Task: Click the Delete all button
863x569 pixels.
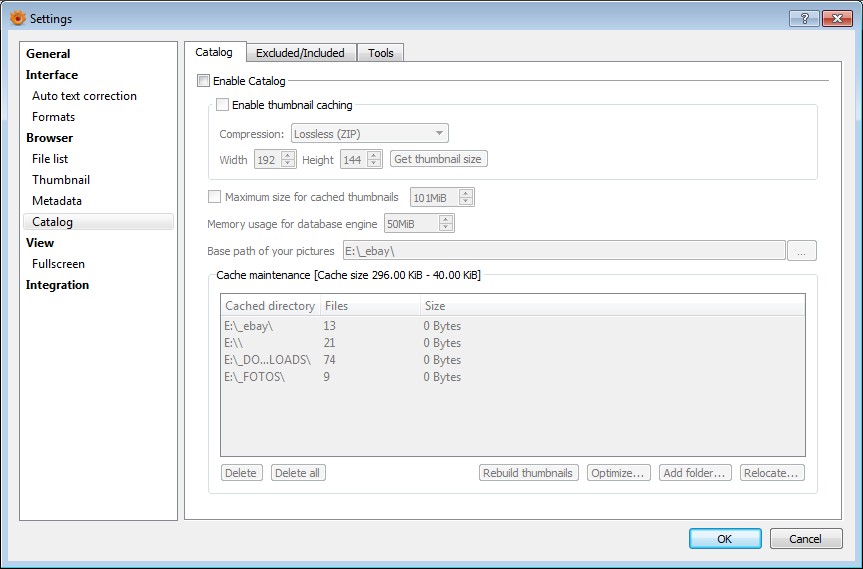Action: 298,473
